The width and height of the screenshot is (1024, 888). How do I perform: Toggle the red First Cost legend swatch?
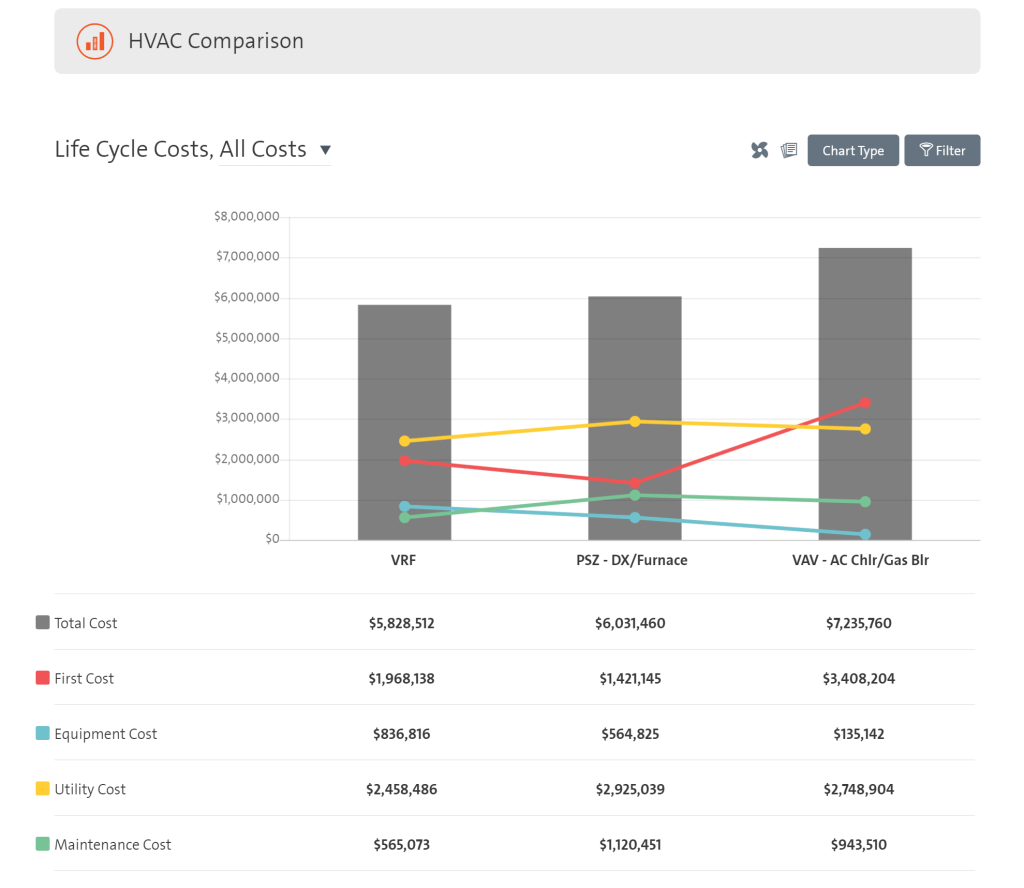click(42, 677)
